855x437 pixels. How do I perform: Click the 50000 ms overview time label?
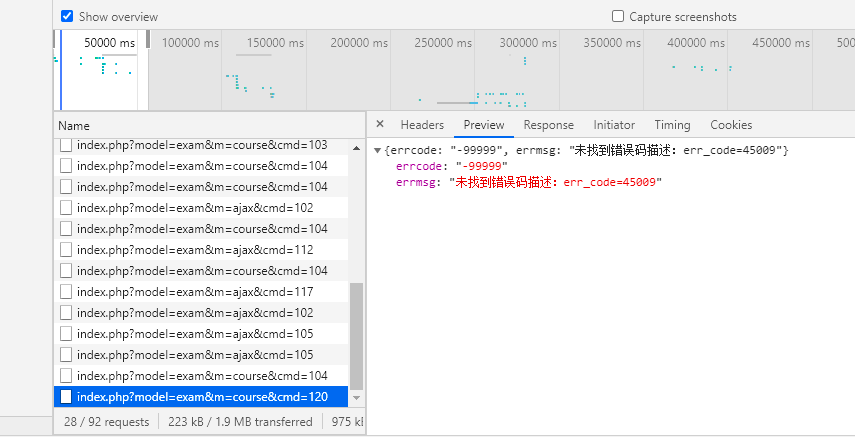click(x=110, y=43)
